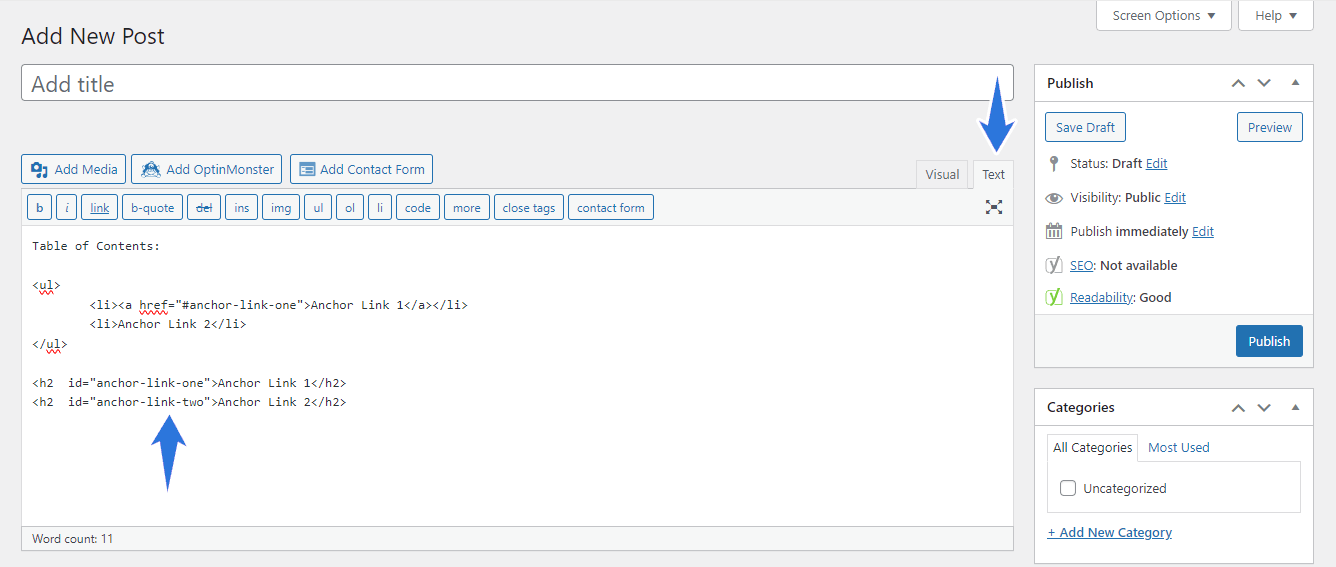Edit the post Visibility
This screenshot has width=1336, height=567.
1175,197
